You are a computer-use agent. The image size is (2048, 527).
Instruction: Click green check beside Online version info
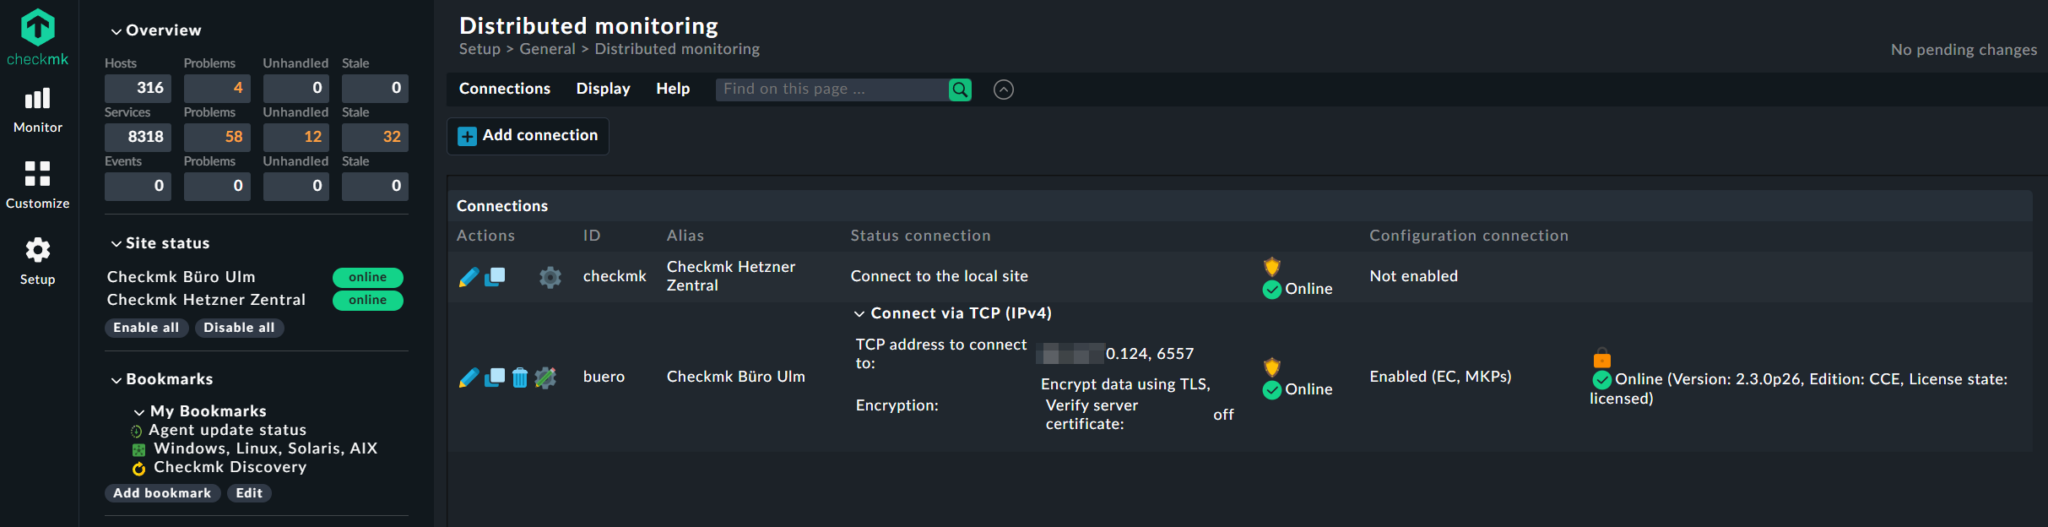pos(1602,380)
